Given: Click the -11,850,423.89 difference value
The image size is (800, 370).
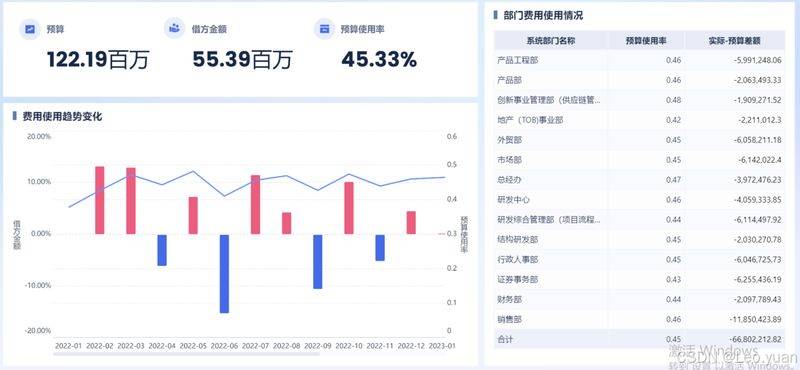Looking at the screenshot, I should (756, 319).
